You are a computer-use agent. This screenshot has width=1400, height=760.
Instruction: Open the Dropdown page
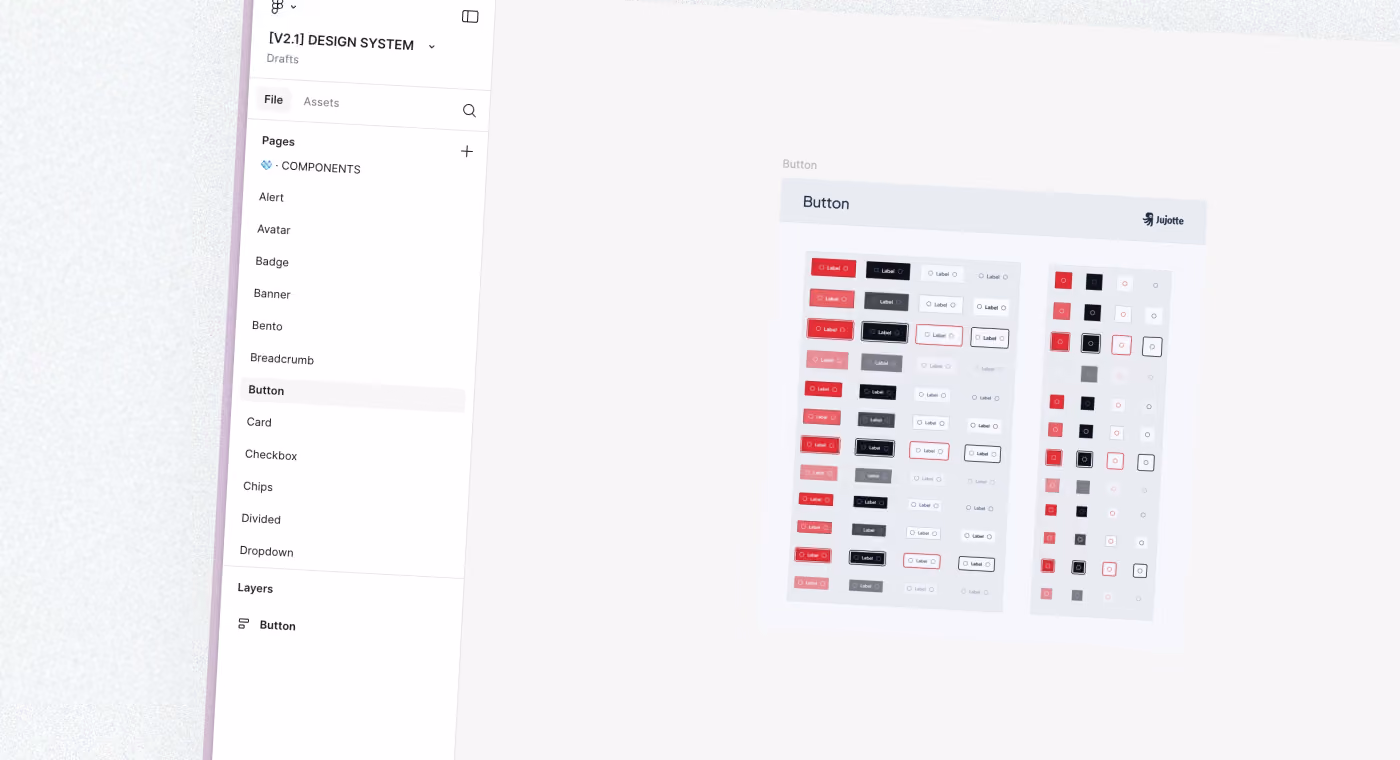point(266,551)
